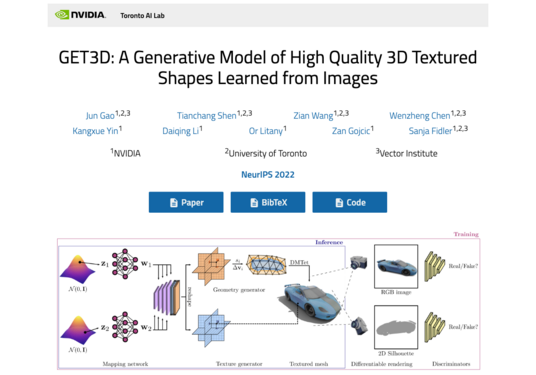Viewport: 536px width, 375px height.
Task: Click the Training label in diagram
Action: point(466,234)
